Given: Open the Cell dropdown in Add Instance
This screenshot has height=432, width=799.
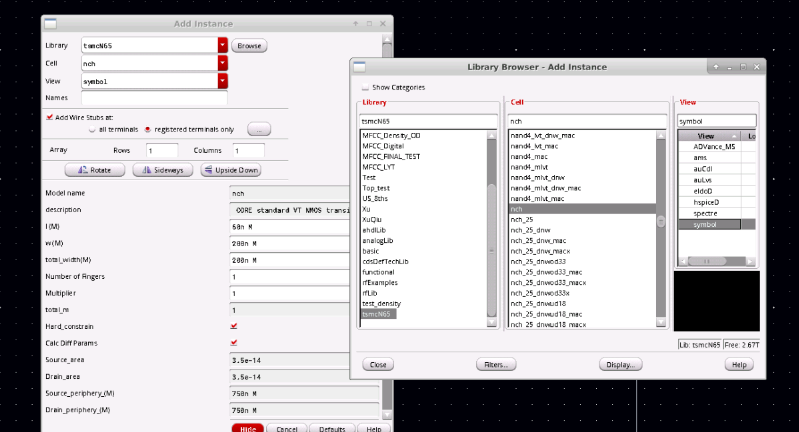Looking at the screenshot, I should (222, 63).
